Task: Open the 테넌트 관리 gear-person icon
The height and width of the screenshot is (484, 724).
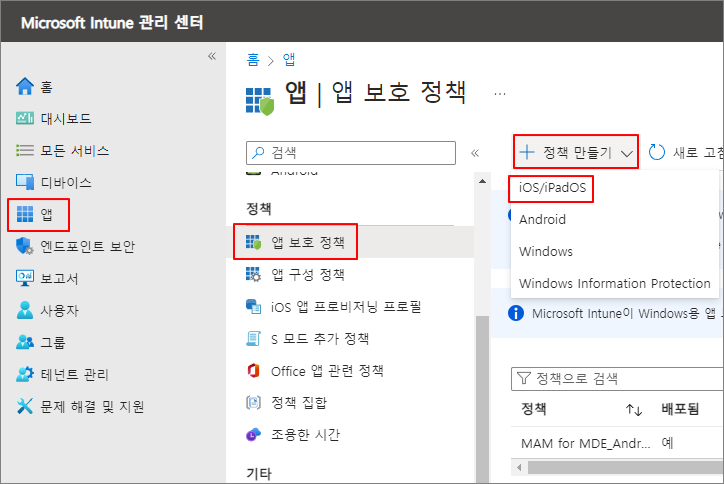Action: 25,374
